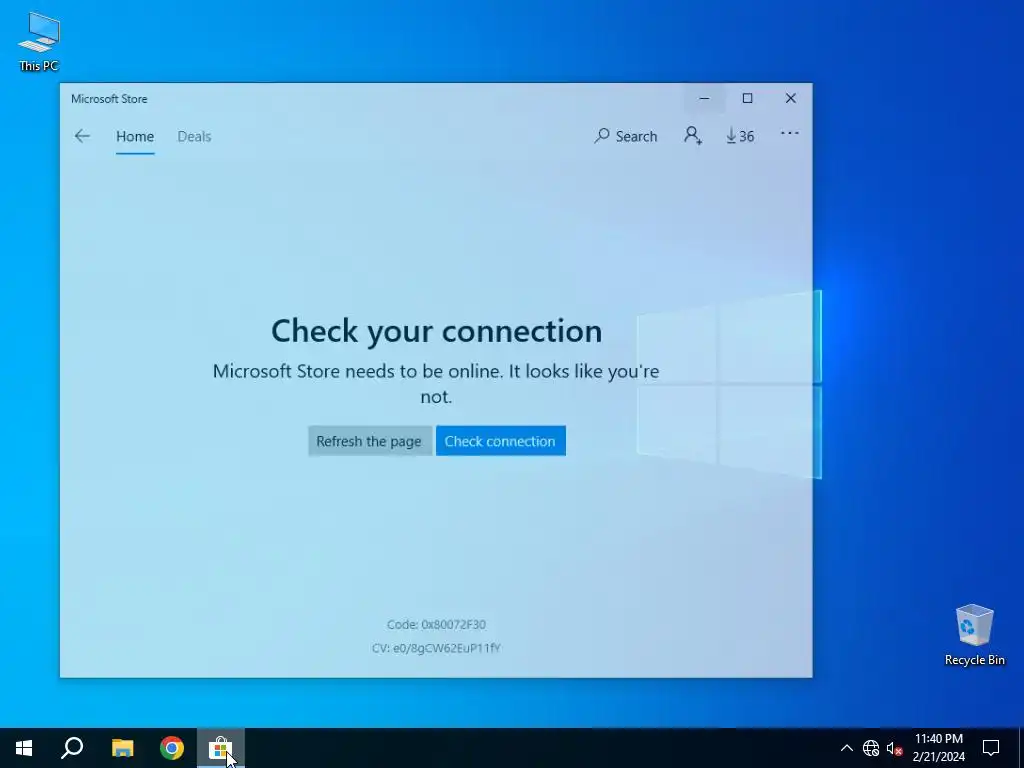The image size is (1024, 768).
Task: Maximize the Microsoft Store window
Action: (x=747, y=98)
